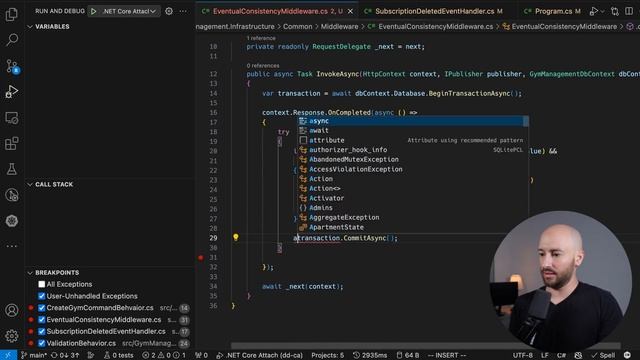
Task: Disable the EventualConsistencyMiddleware.cs breakpoint
Action: 42,320
